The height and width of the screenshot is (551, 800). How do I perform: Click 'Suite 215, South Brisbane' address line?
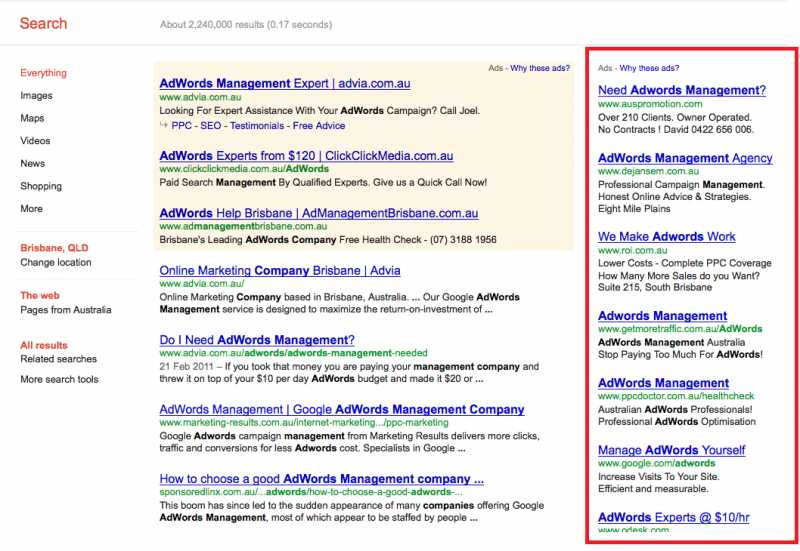point(655,287)
